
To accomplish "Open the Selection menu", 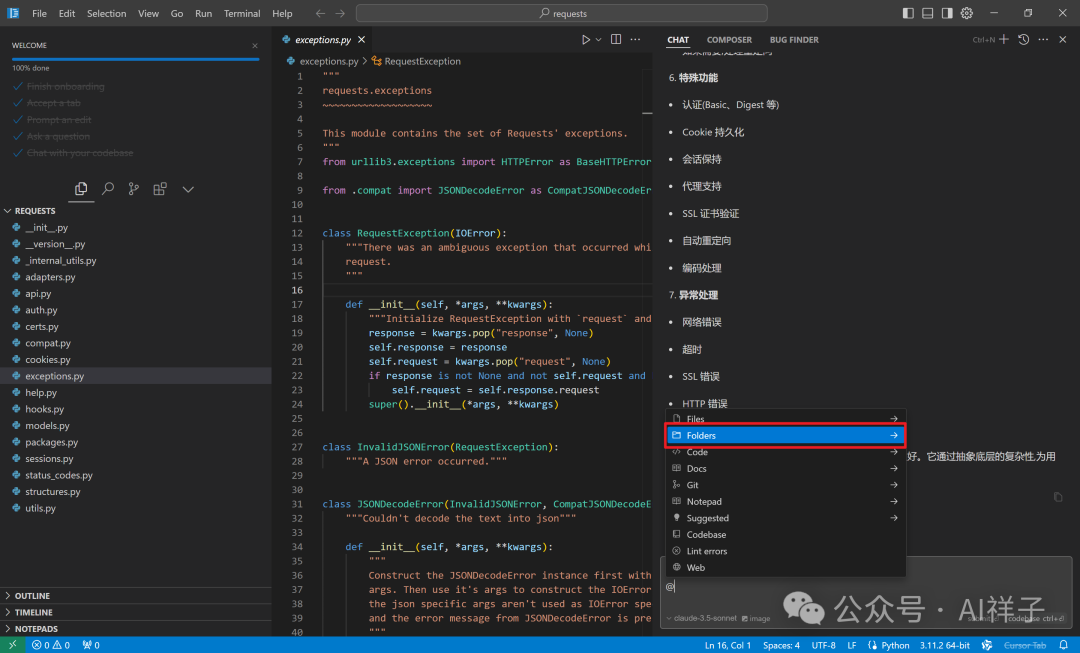I will (106, 13).
